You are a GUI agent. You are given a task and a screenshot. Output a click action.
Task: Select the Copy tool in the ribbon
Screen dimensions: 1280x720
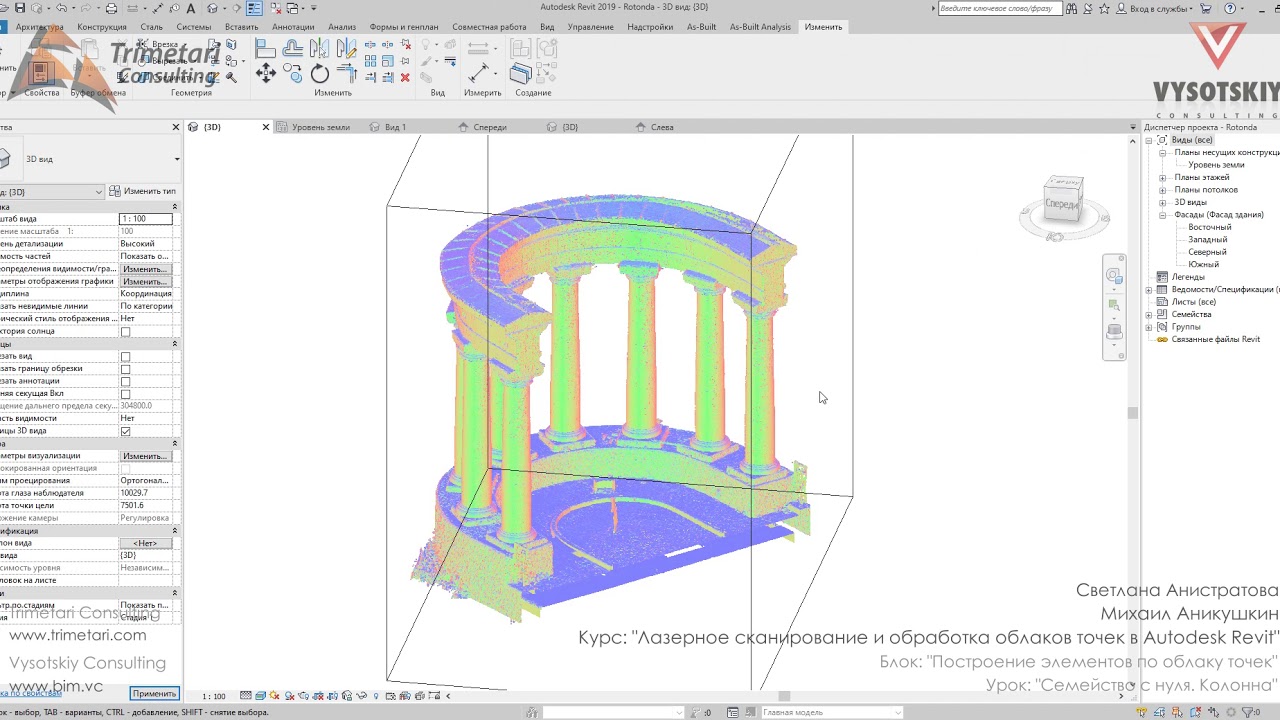coord(293,73)
